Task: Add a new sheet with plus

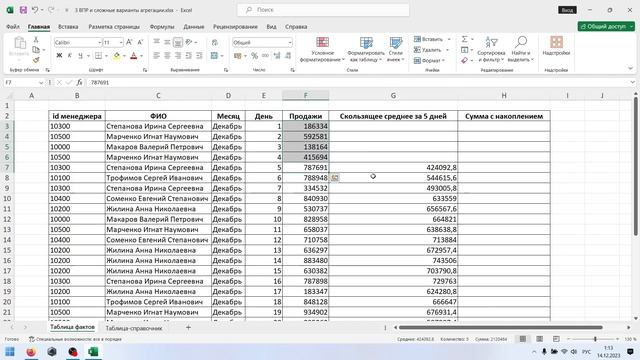Action: click(189, 327)
